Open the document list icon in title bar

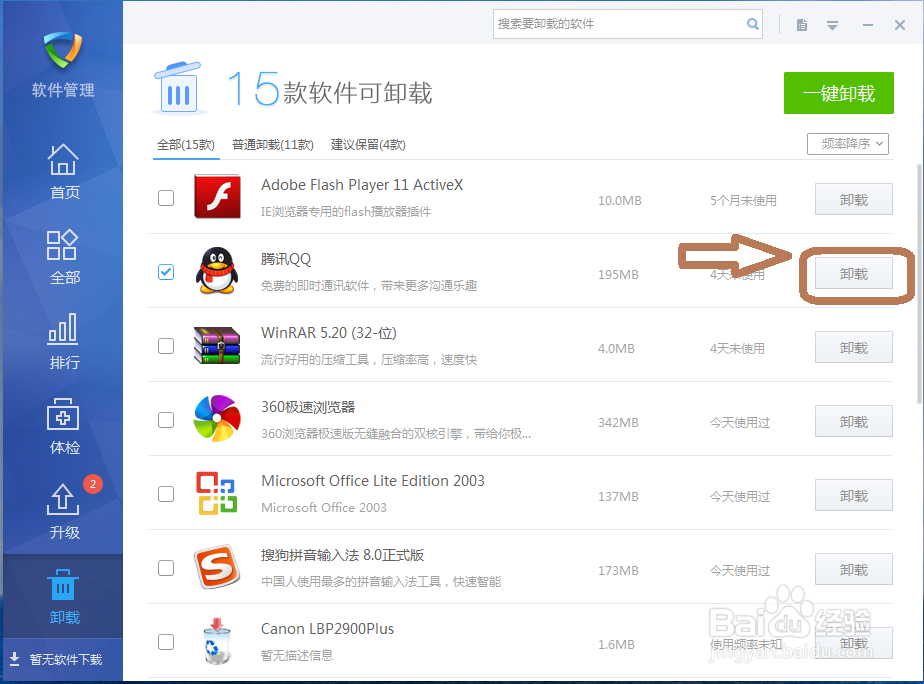pyautogui.click(x=801, y=25)
